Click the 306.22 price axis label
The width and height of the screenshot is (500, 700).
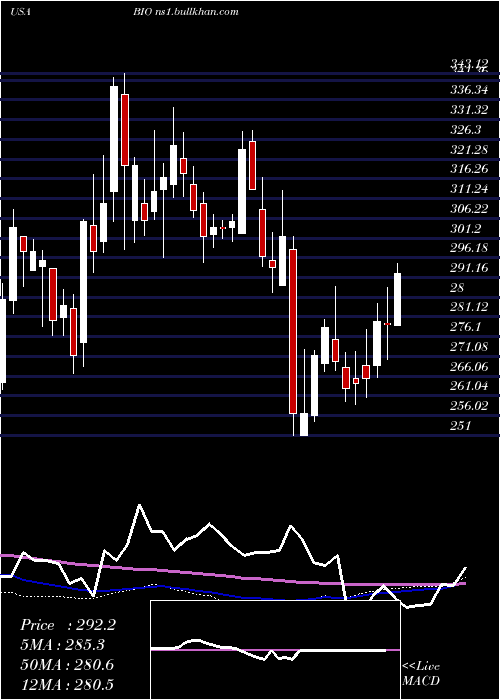pyautogui.click(x=469, y=209)
